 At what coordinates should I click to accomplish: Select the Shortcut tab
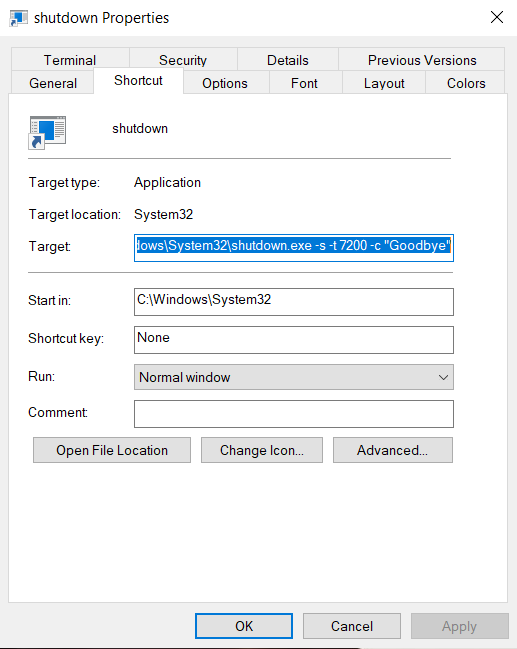(138, 80)
